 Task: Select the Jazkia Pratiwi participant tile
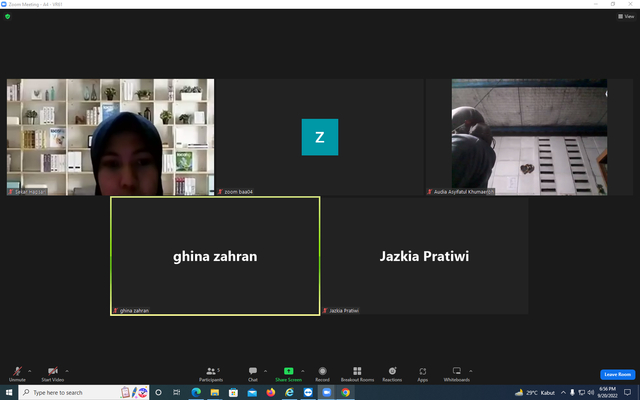point(424,256)
